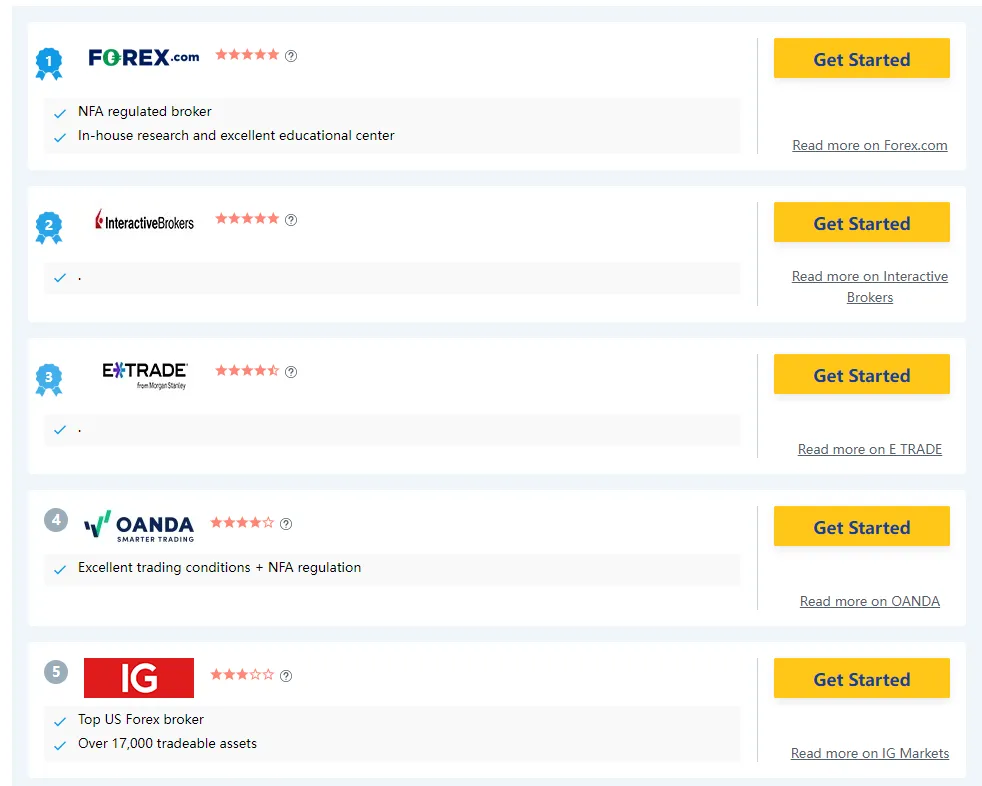Click the Interactive Brokers logo
Screen dimensions: 982x786
tap(144, 220)
